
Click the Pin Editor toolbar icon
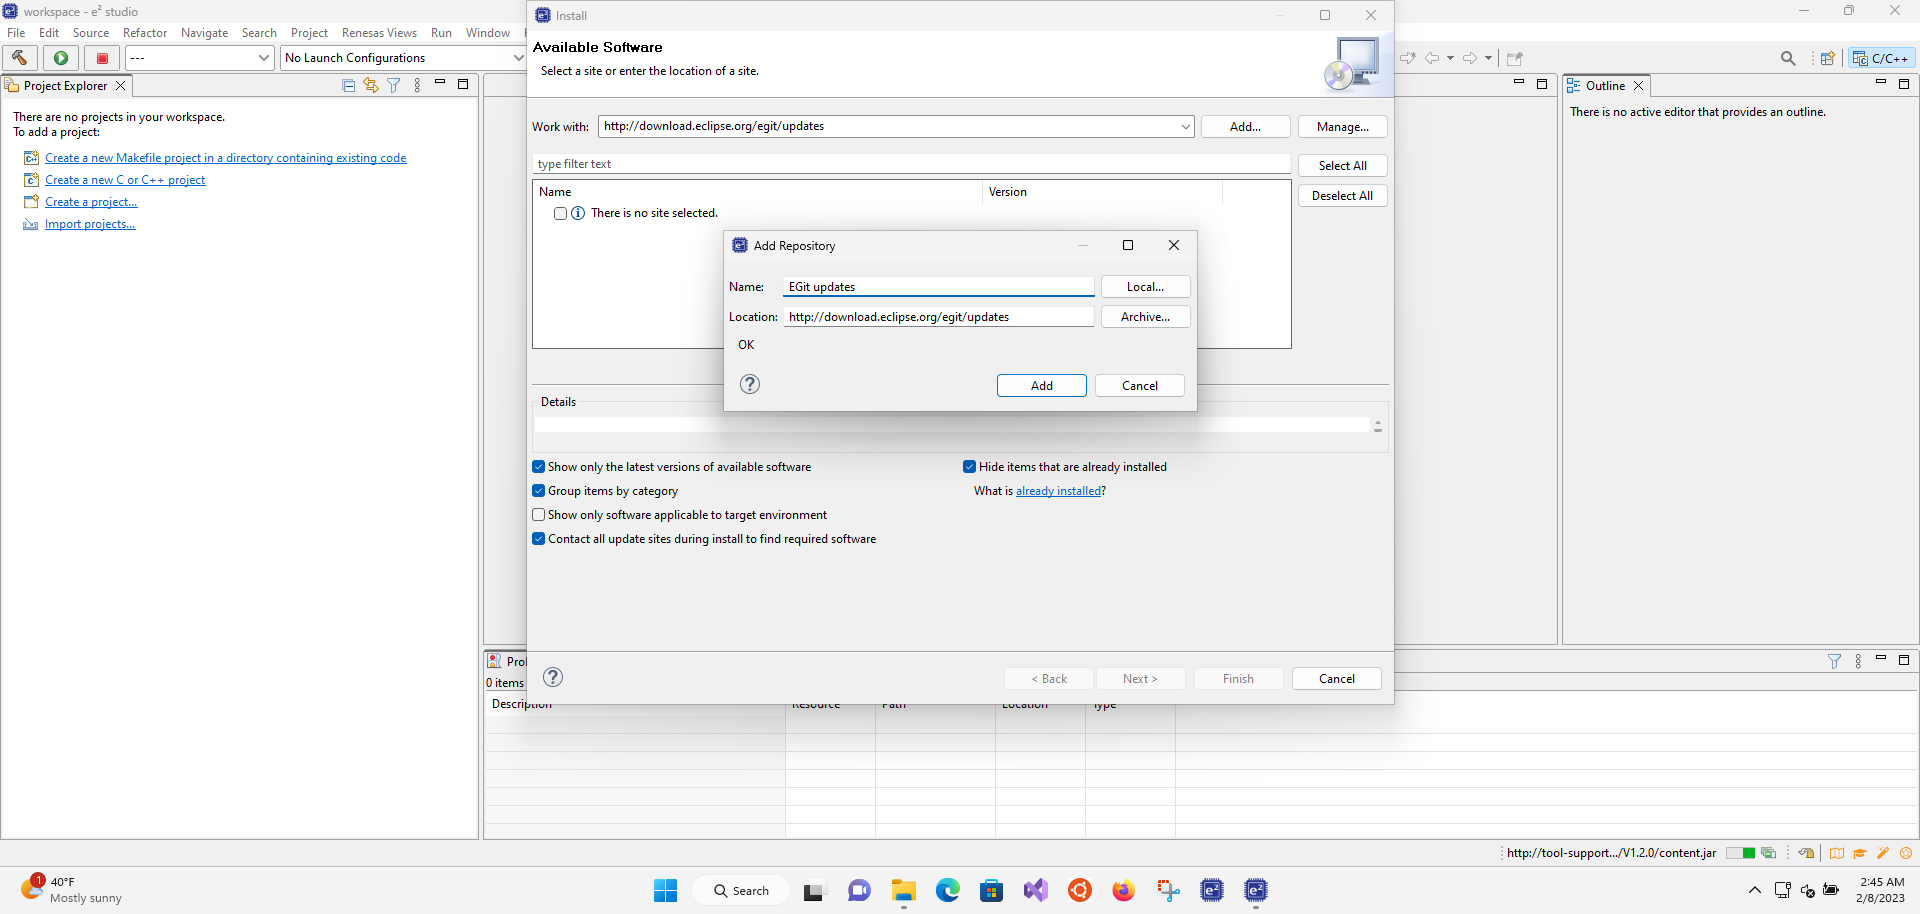[x=1515, y=58]
